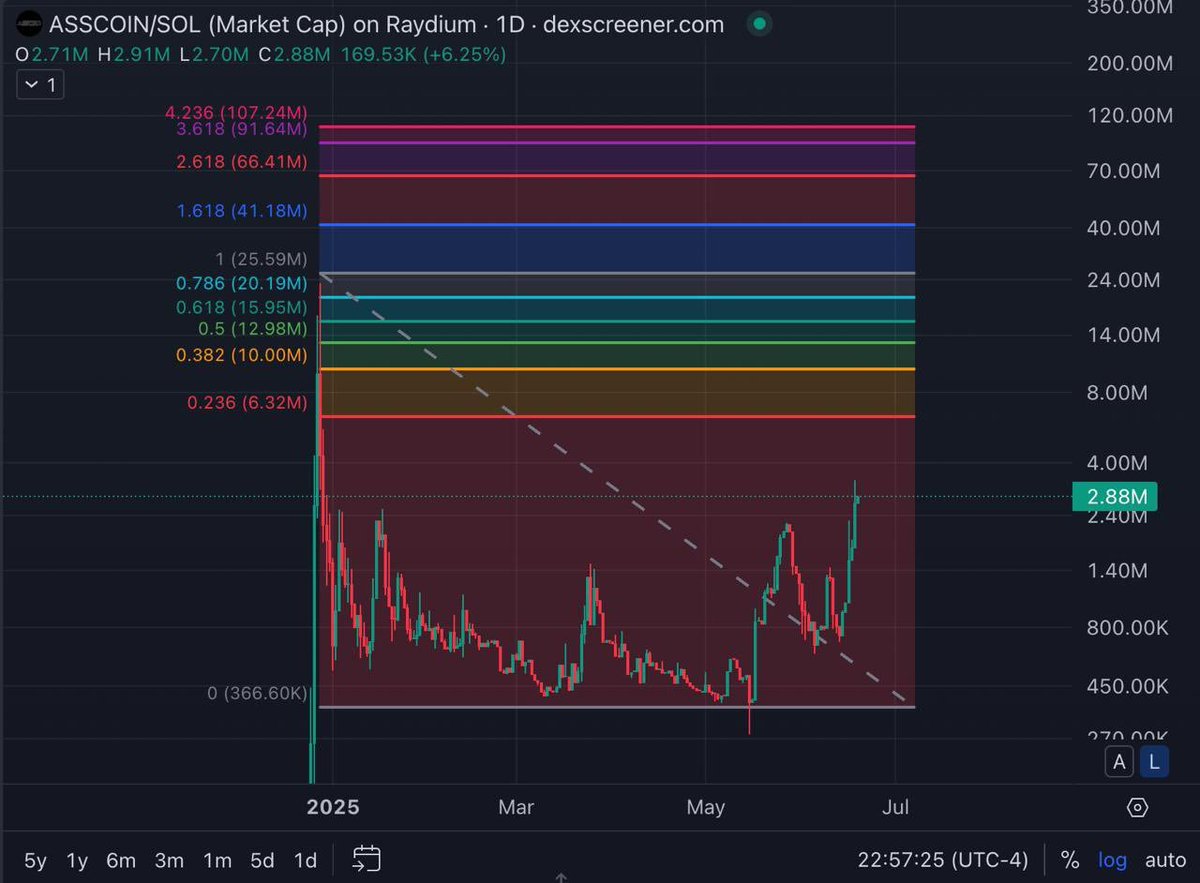Open the go-to-date calendar icon
This screenshot has height=883, width=1200.
[x=367, y=859]
